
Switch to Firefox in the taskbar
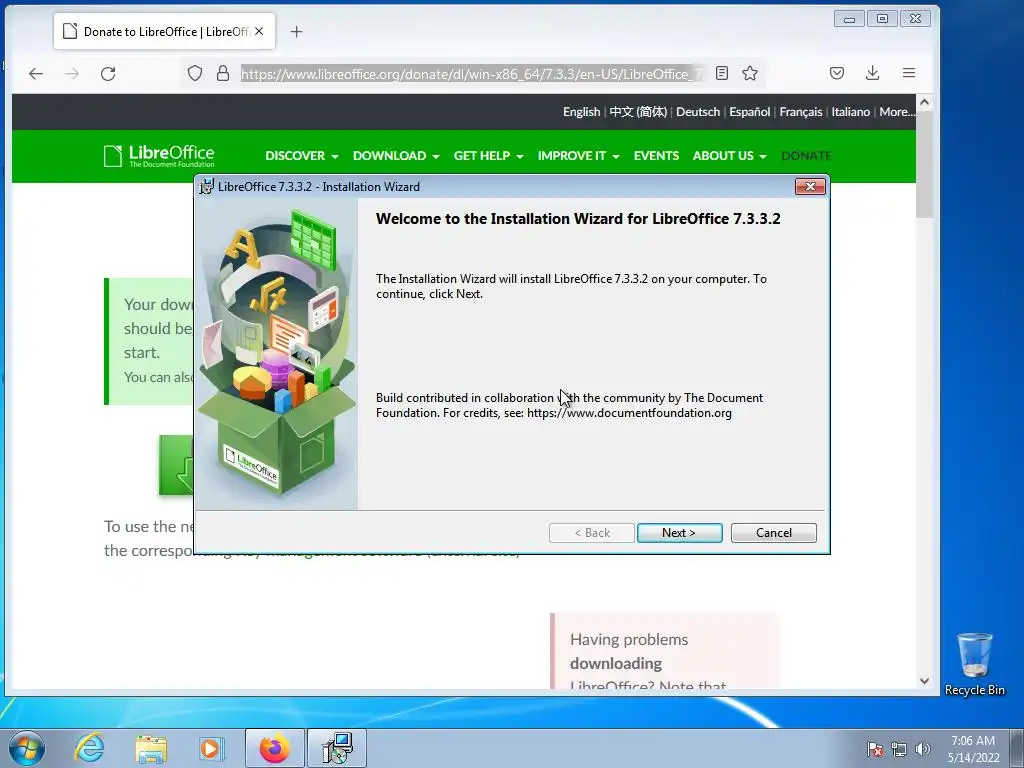pos(275,748)
